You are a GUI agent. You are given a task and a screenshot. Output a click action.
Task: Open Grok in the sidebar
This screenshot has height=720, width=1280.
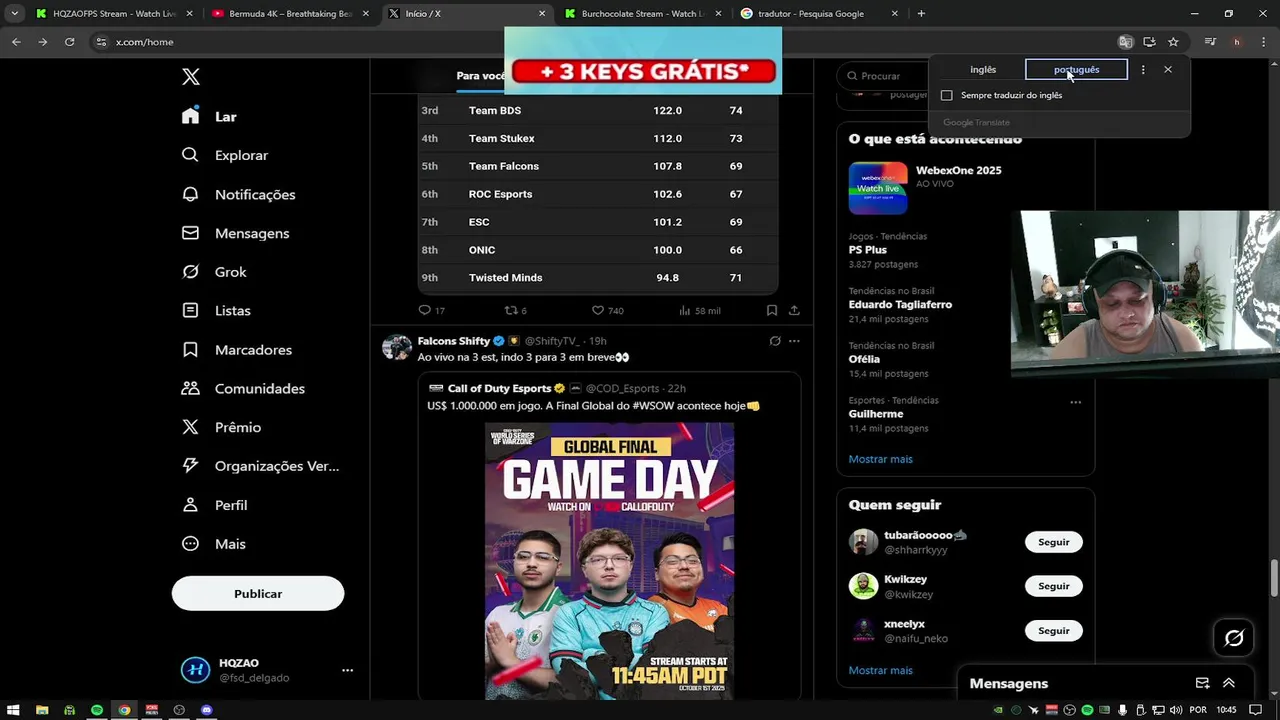coord(213,272)
